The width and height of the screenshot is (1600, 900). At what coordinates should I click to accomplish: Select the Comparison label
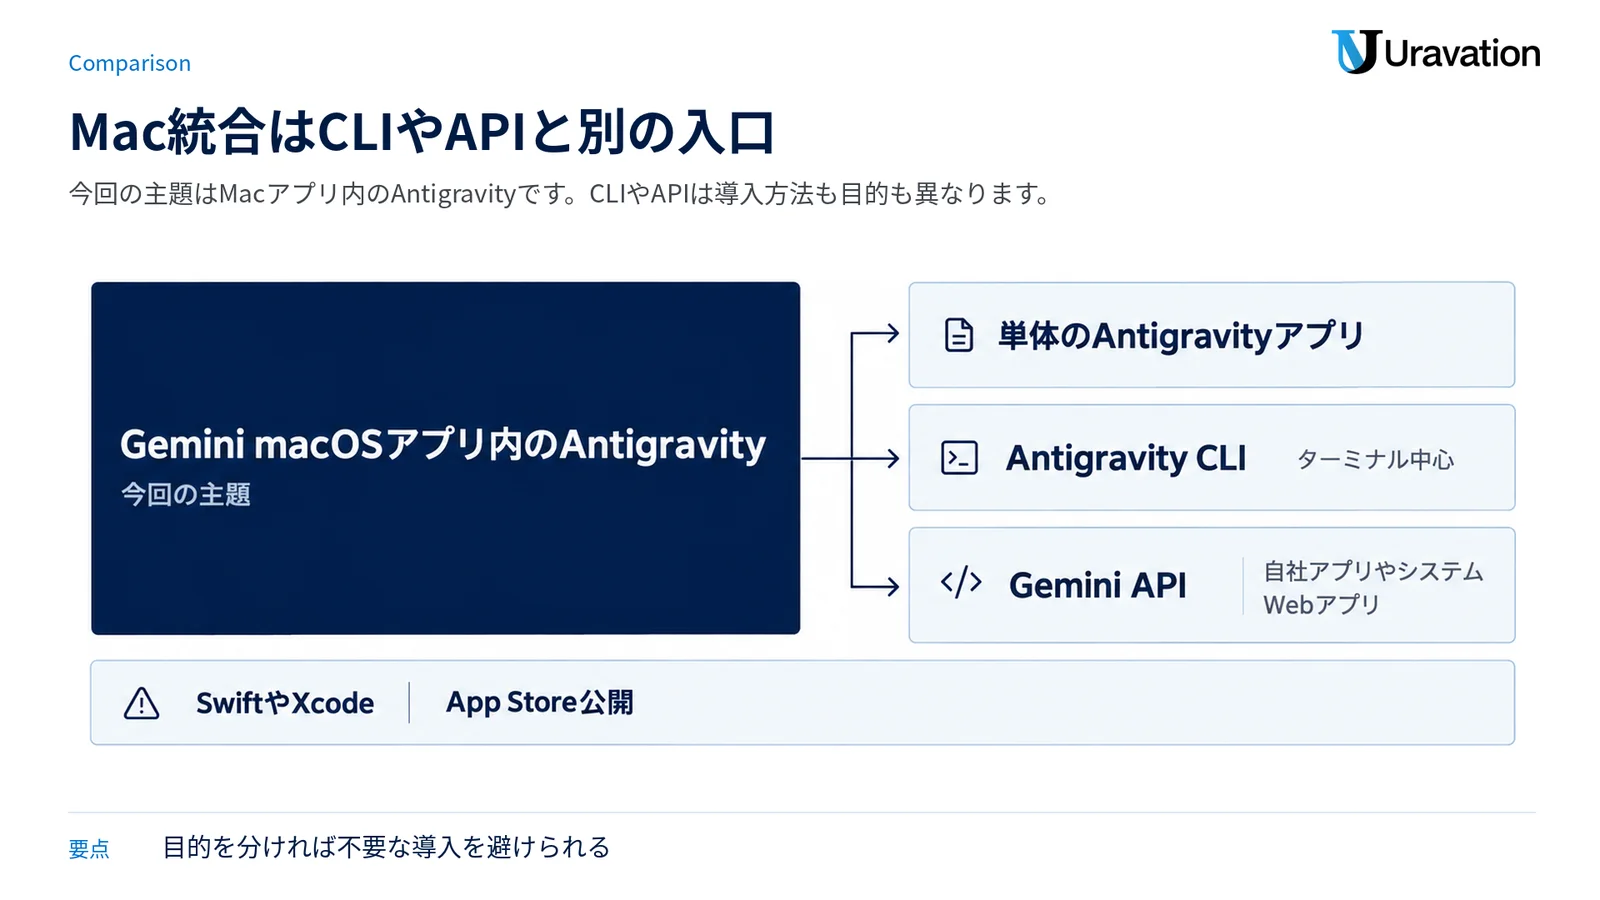pyautogui.click(x=129, y=63)
